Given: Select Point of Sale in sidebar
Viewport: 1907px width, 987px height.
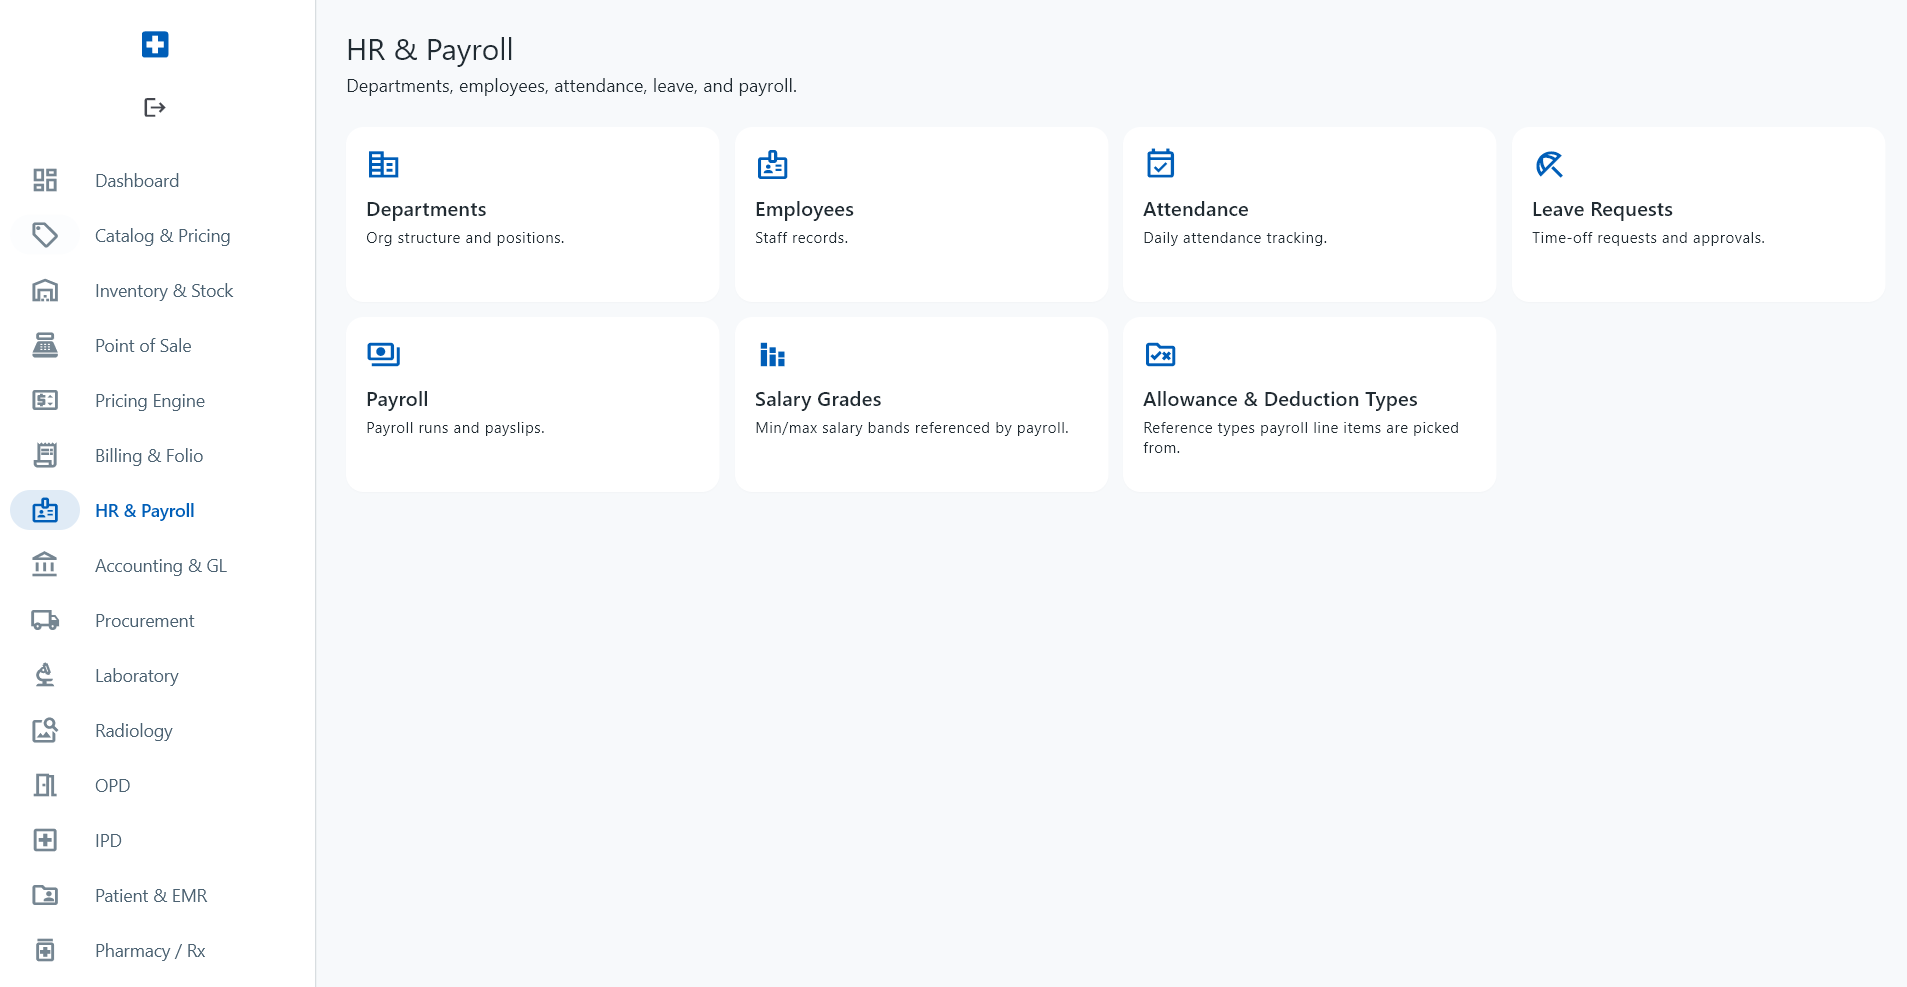Looking at the screenshot, I should pyautogui.click(x=143, y=345).
